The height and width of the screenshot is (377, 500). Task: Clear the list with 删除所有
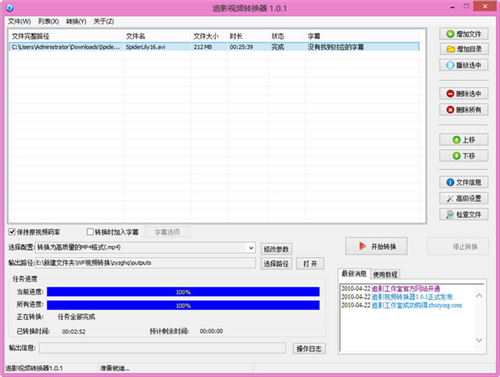464,110
